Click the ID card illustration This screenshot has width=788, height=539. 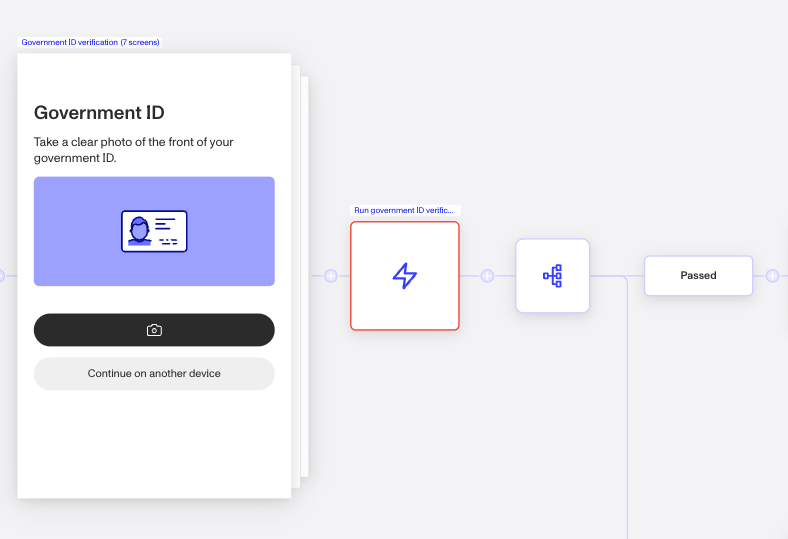point(154,231)
